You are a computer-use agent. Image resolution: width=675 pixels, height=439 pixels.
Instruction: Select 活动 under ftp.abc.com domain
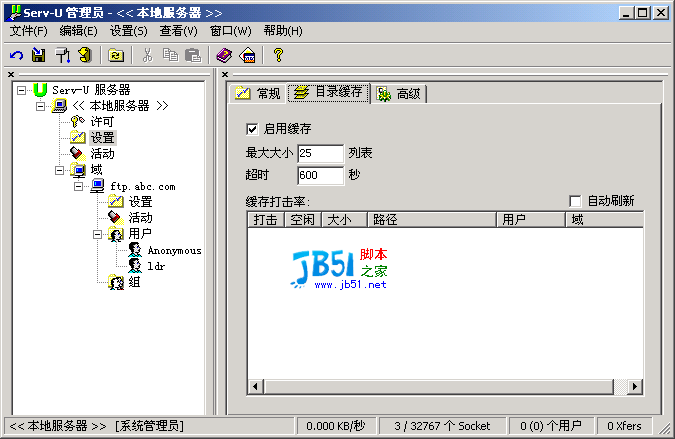pyautogui.click(x=140, y=217)
